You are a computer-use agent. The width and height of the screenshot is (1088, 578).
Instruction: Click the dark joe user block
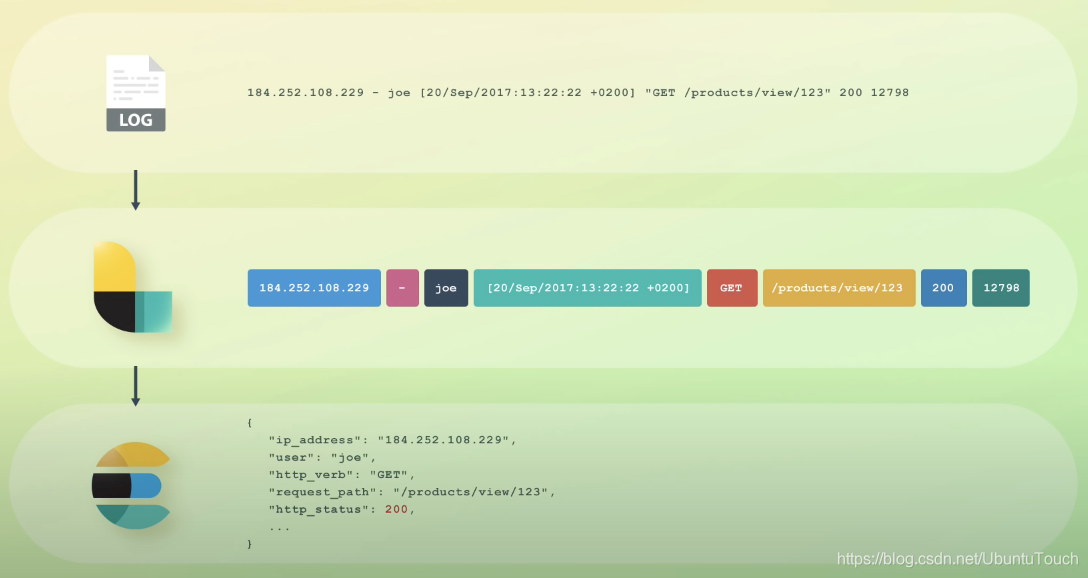(x=446, y=288)
